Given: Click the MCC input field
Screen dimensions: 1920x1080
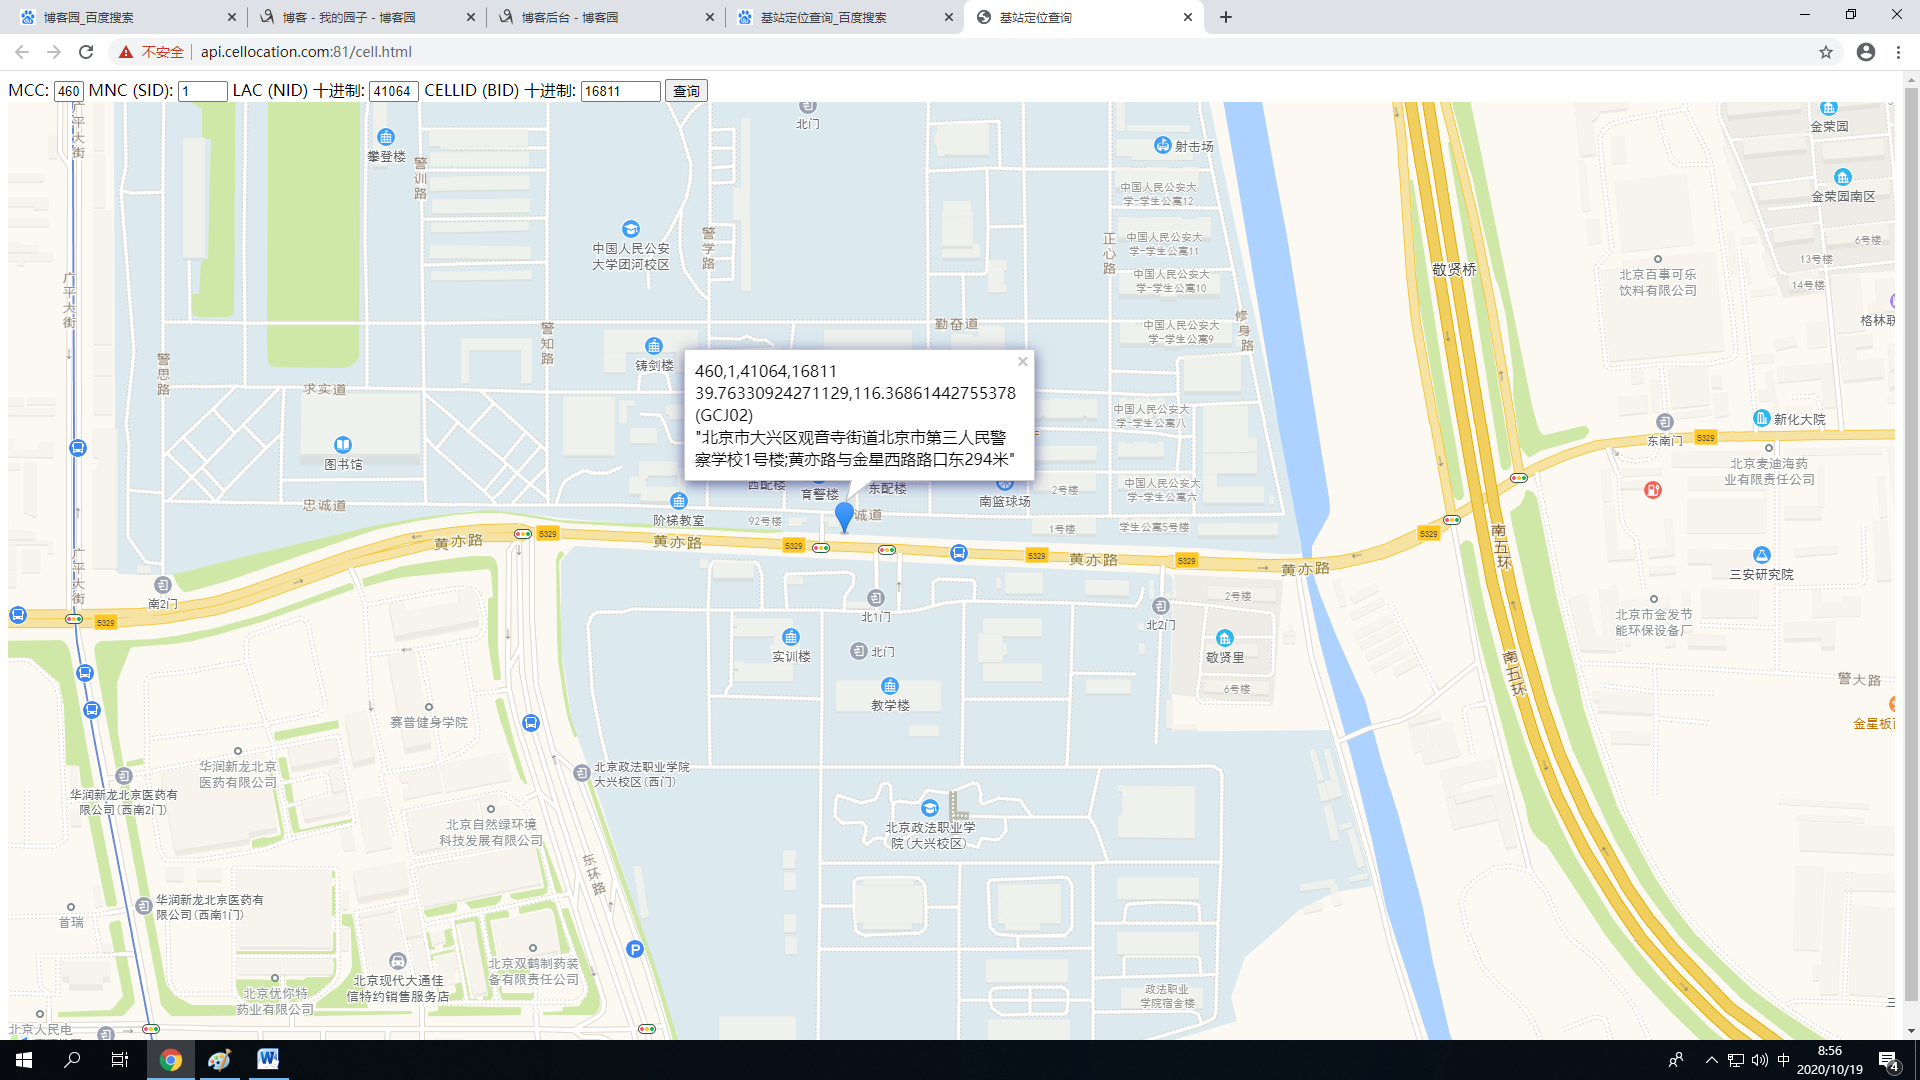Looking at the screenshot, I should [x=68, y=91].
